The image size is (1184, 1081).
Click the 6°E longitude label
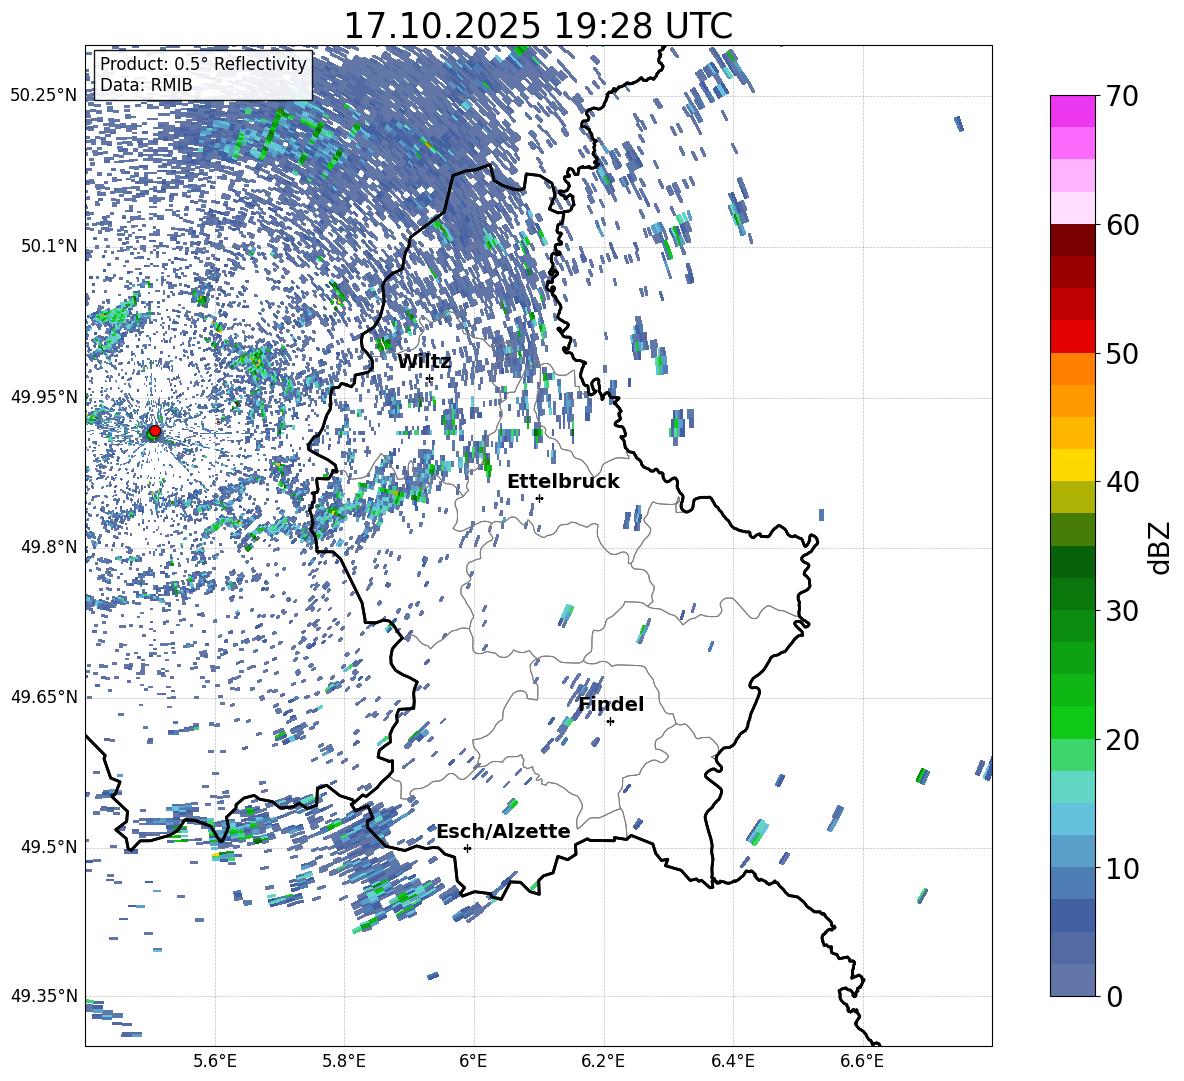pos(473,1061)
